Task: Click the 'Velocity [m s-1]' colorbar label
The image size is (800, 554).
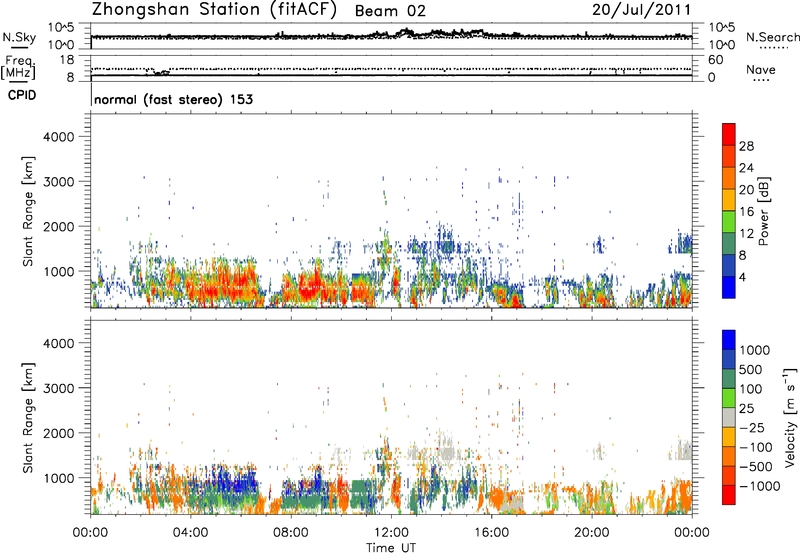Action: pyautogui.click(x=790, y=417)
